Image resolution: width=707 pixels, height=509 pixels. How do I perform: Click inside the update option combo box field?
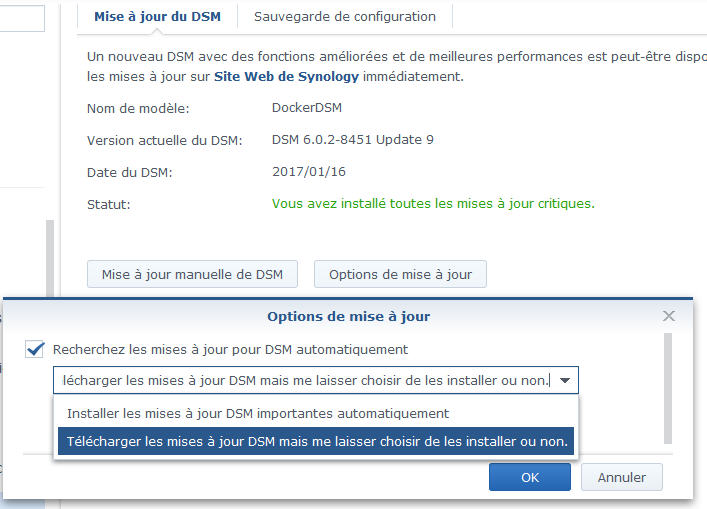pos(316,381)
